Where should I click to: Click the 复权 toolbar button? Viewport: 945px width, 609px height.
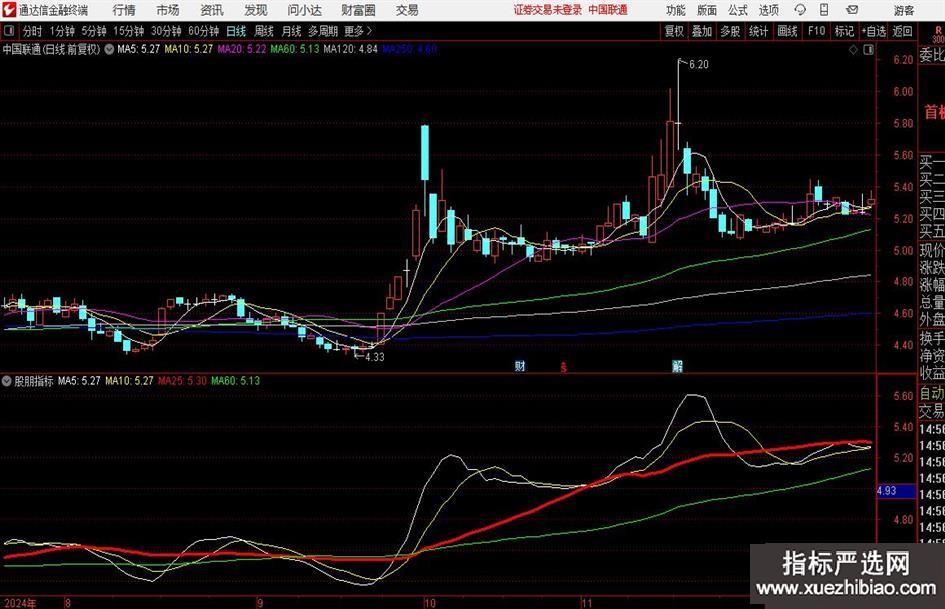click(674, 31)
